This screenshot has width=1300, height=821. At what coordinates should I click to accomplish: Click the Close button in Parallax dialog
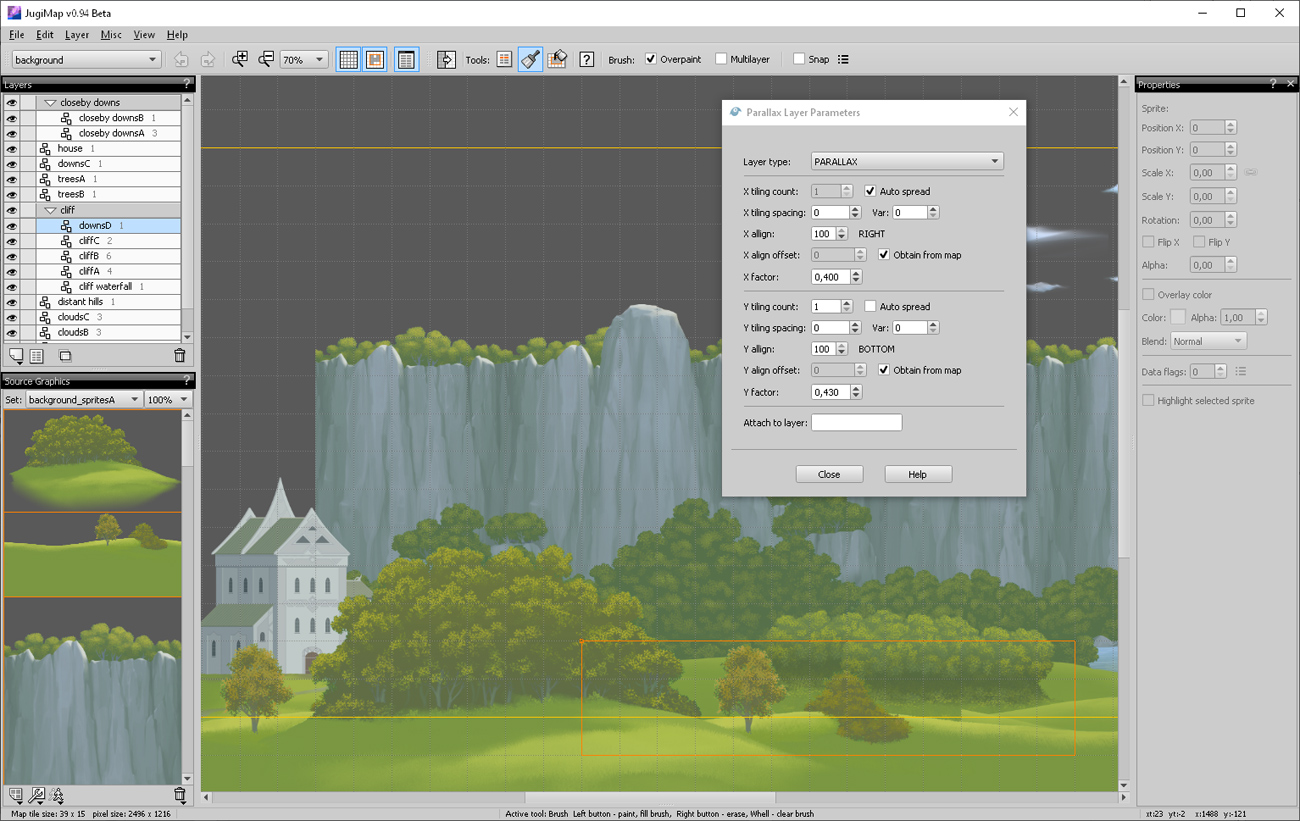click(x=829, y=474)
